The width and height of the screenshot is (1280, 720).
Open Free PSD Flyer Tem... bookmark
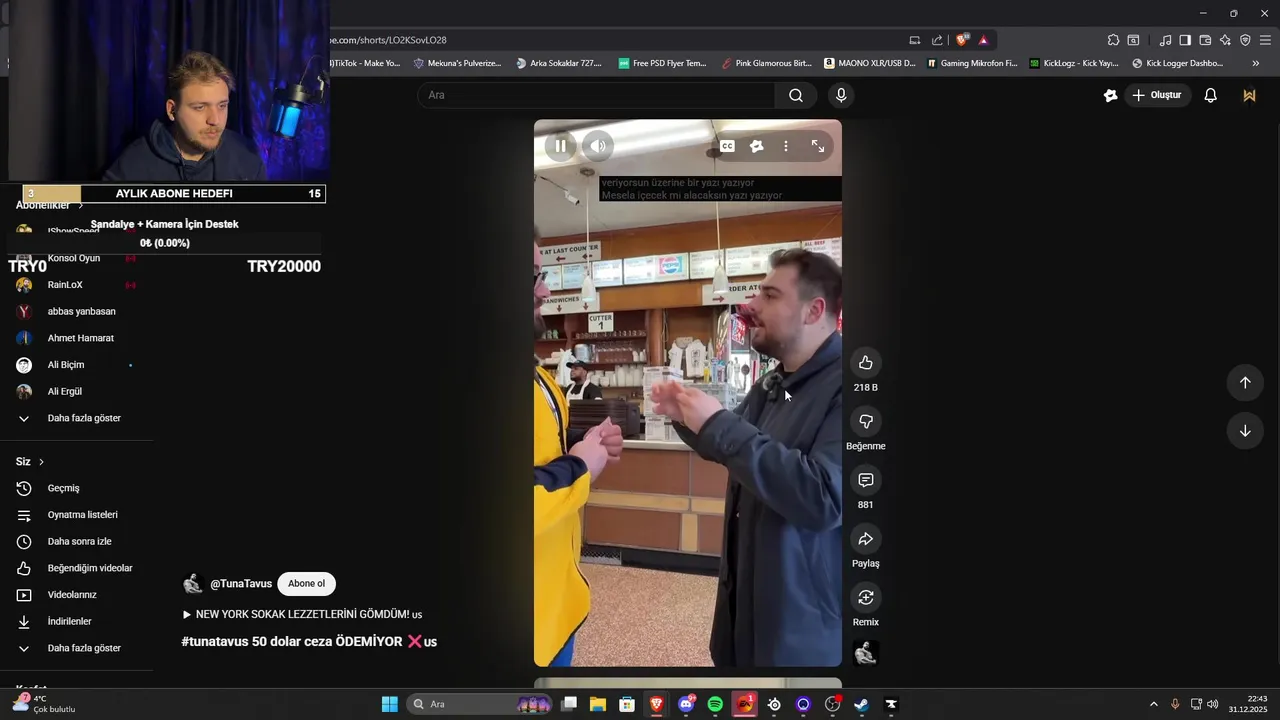coord(662,63)
